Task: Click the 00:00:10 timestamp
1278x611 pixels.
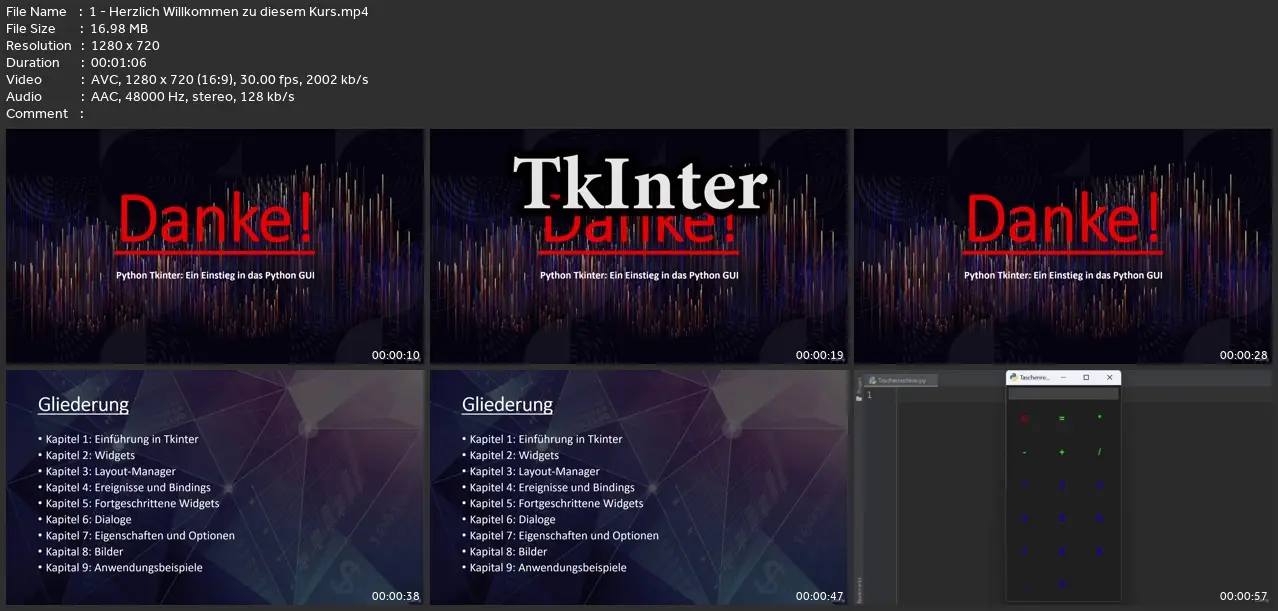Action: pyautogui.click(x=396, y=355)
